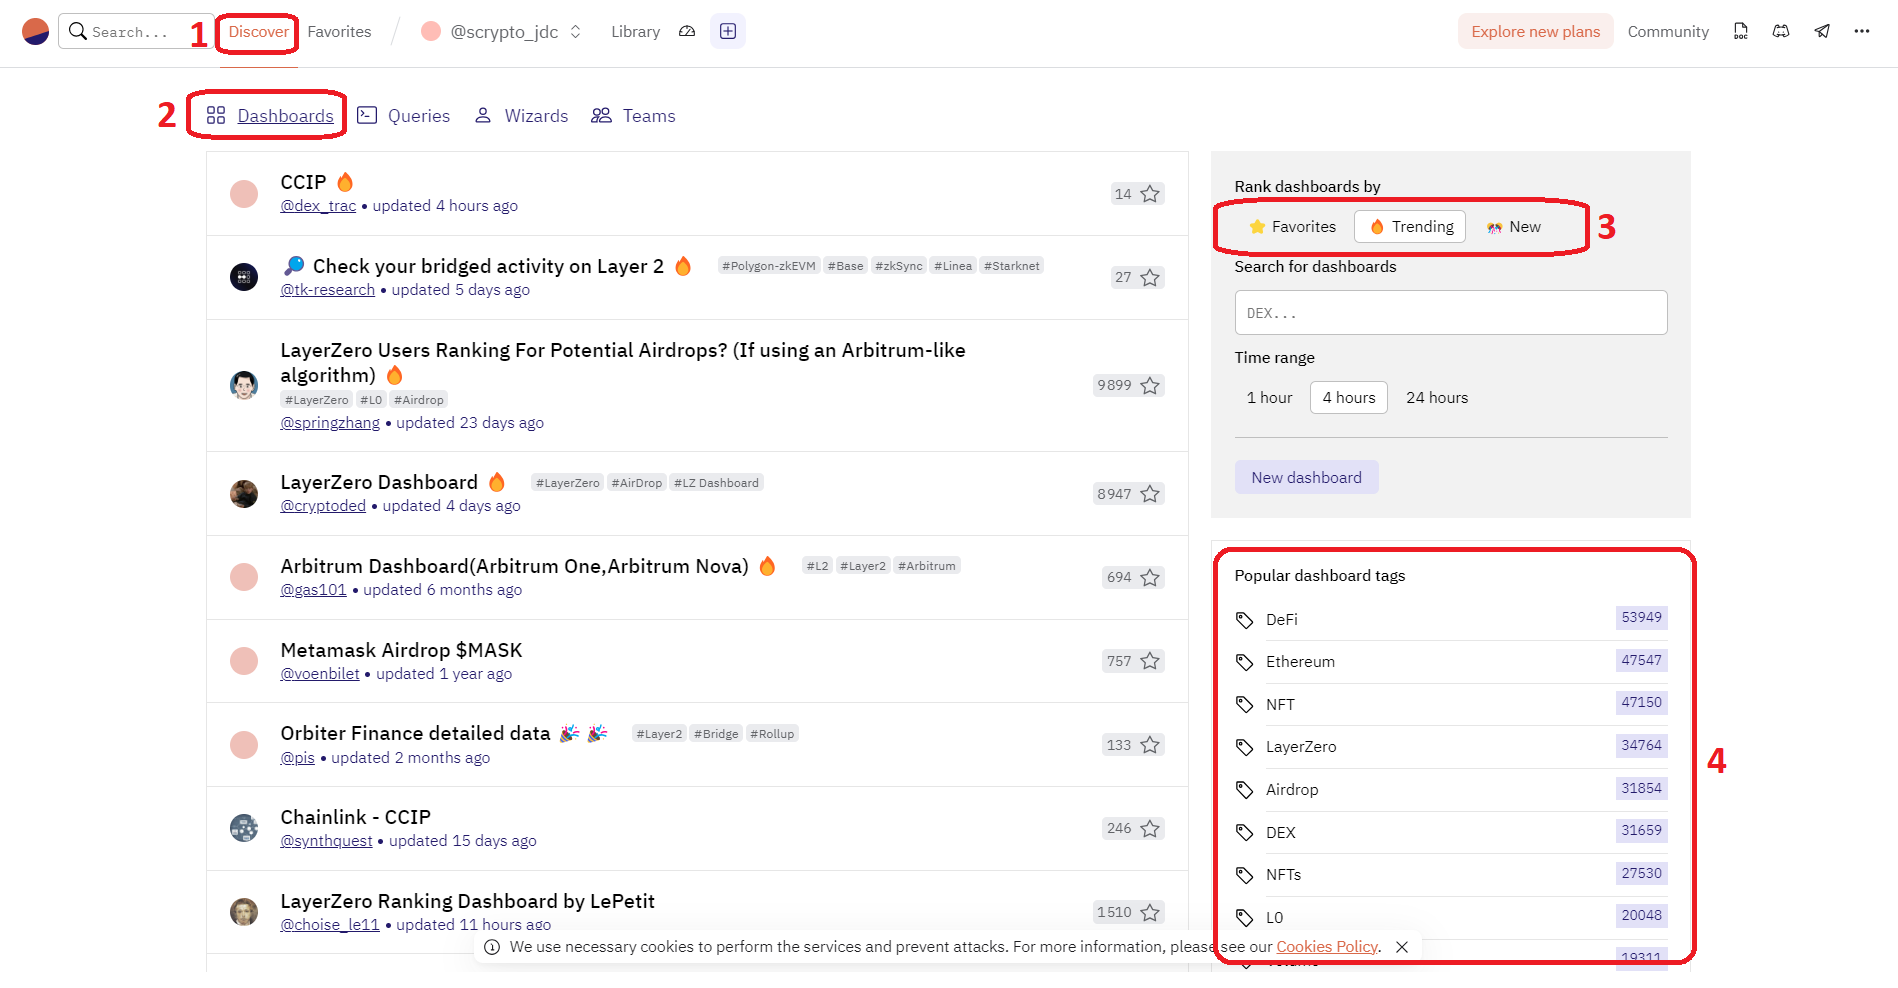Viewport: 1898px width, 988px height.
Task: Rank dashboards by New
Action: (1514, 227)
